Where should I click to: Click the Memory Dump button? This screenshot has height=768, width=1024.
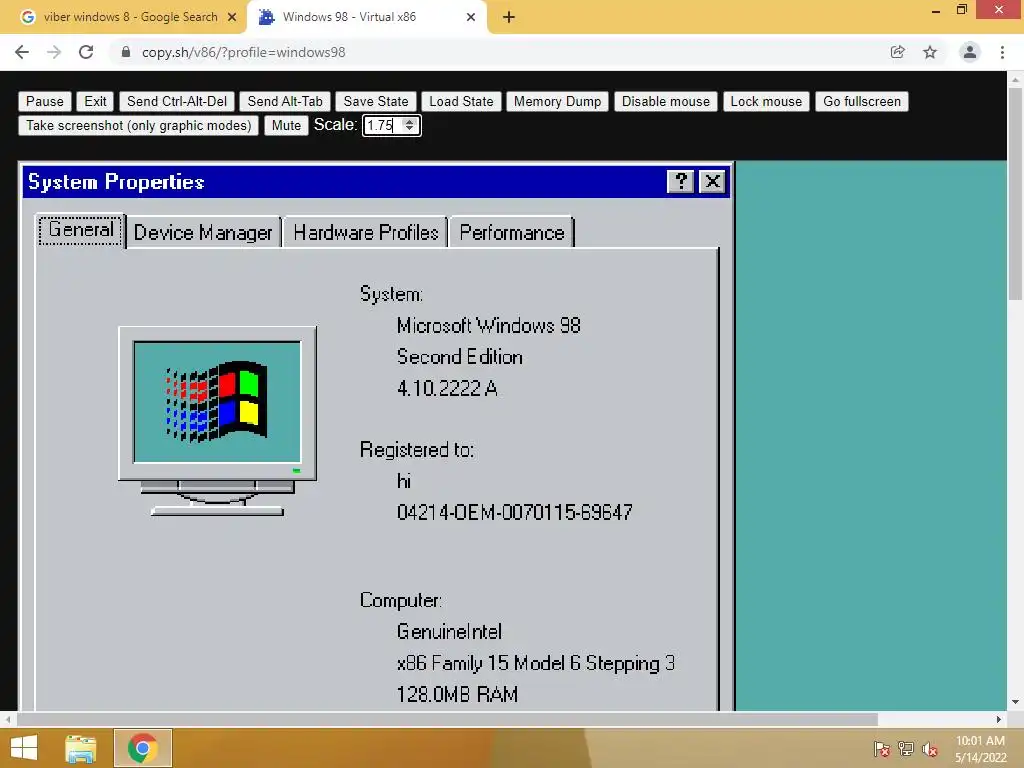click(557, 101)
